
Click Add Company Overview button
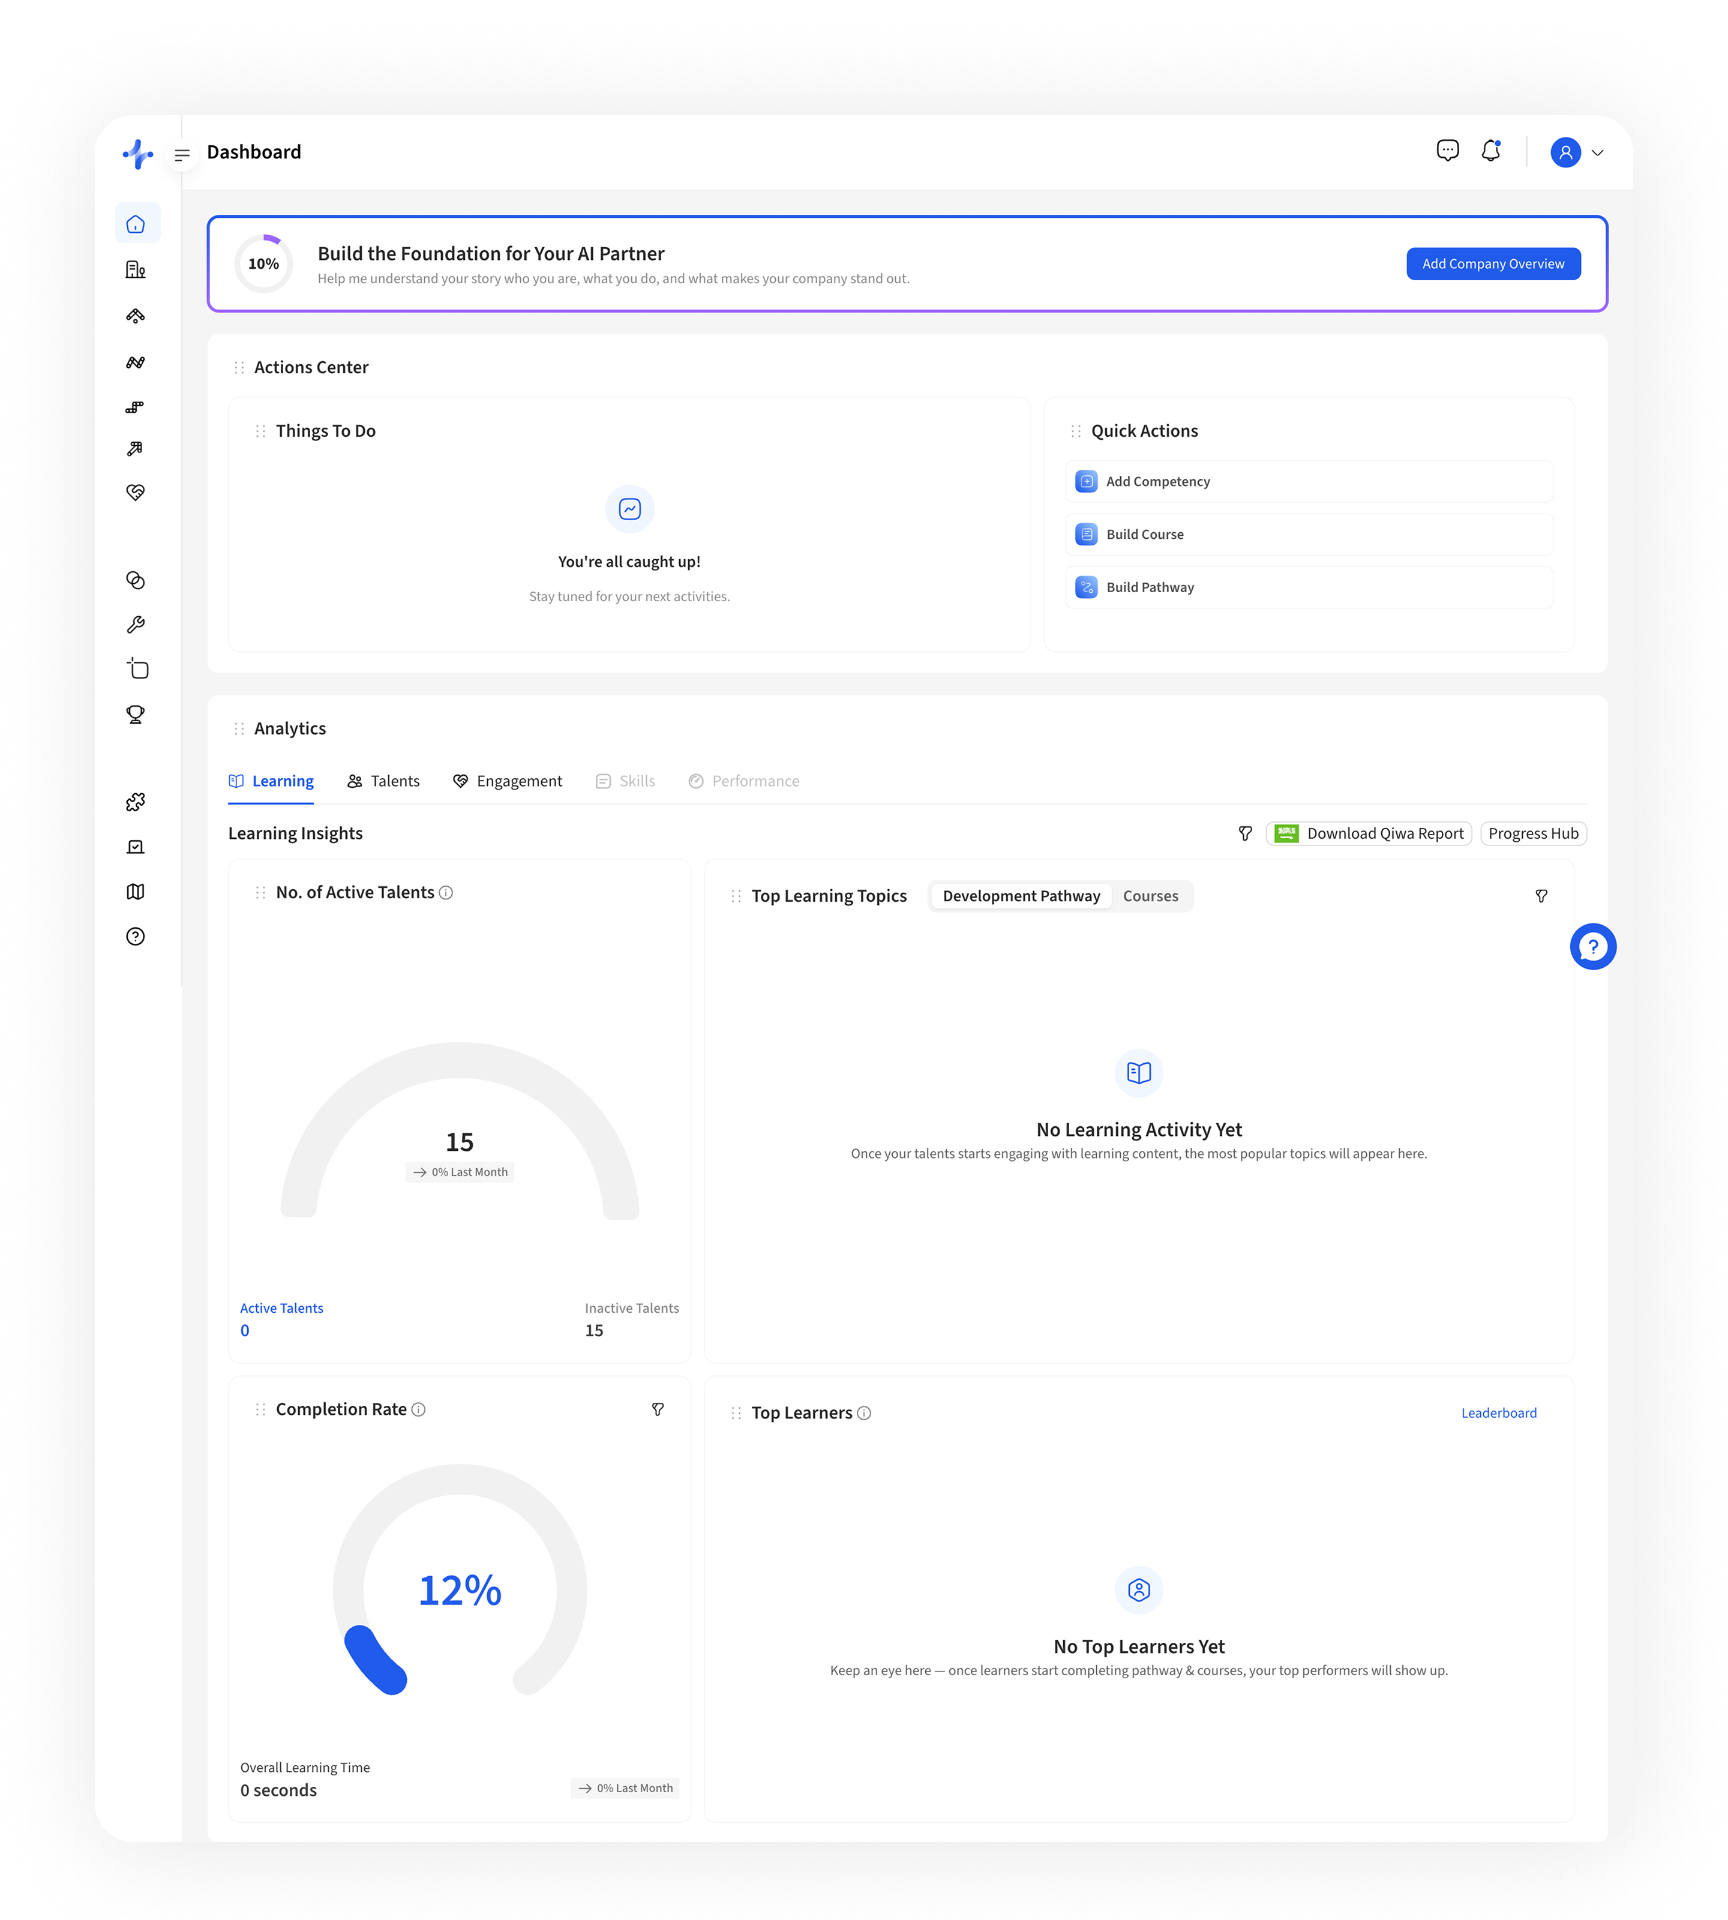[x=1493, y=264]
